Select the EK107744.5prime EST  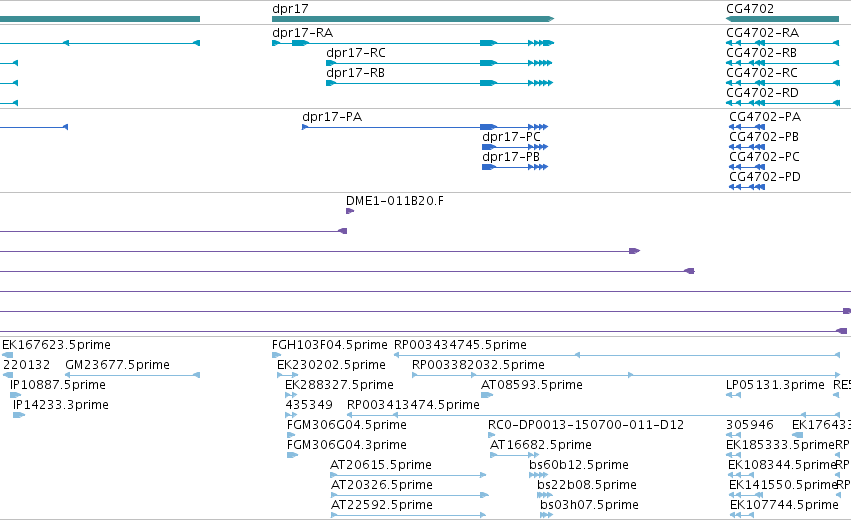pyautogui.click(x=742, y=516)
